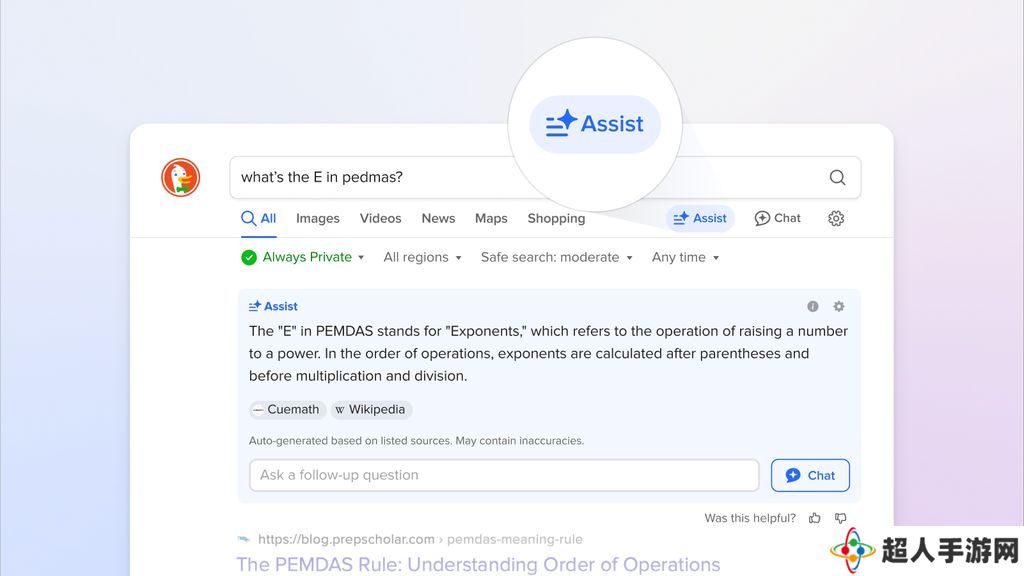Give thumbs down for the answer
Viewport: 1024px width, 576px height.
pyautogui.click(x=840, y=518)
